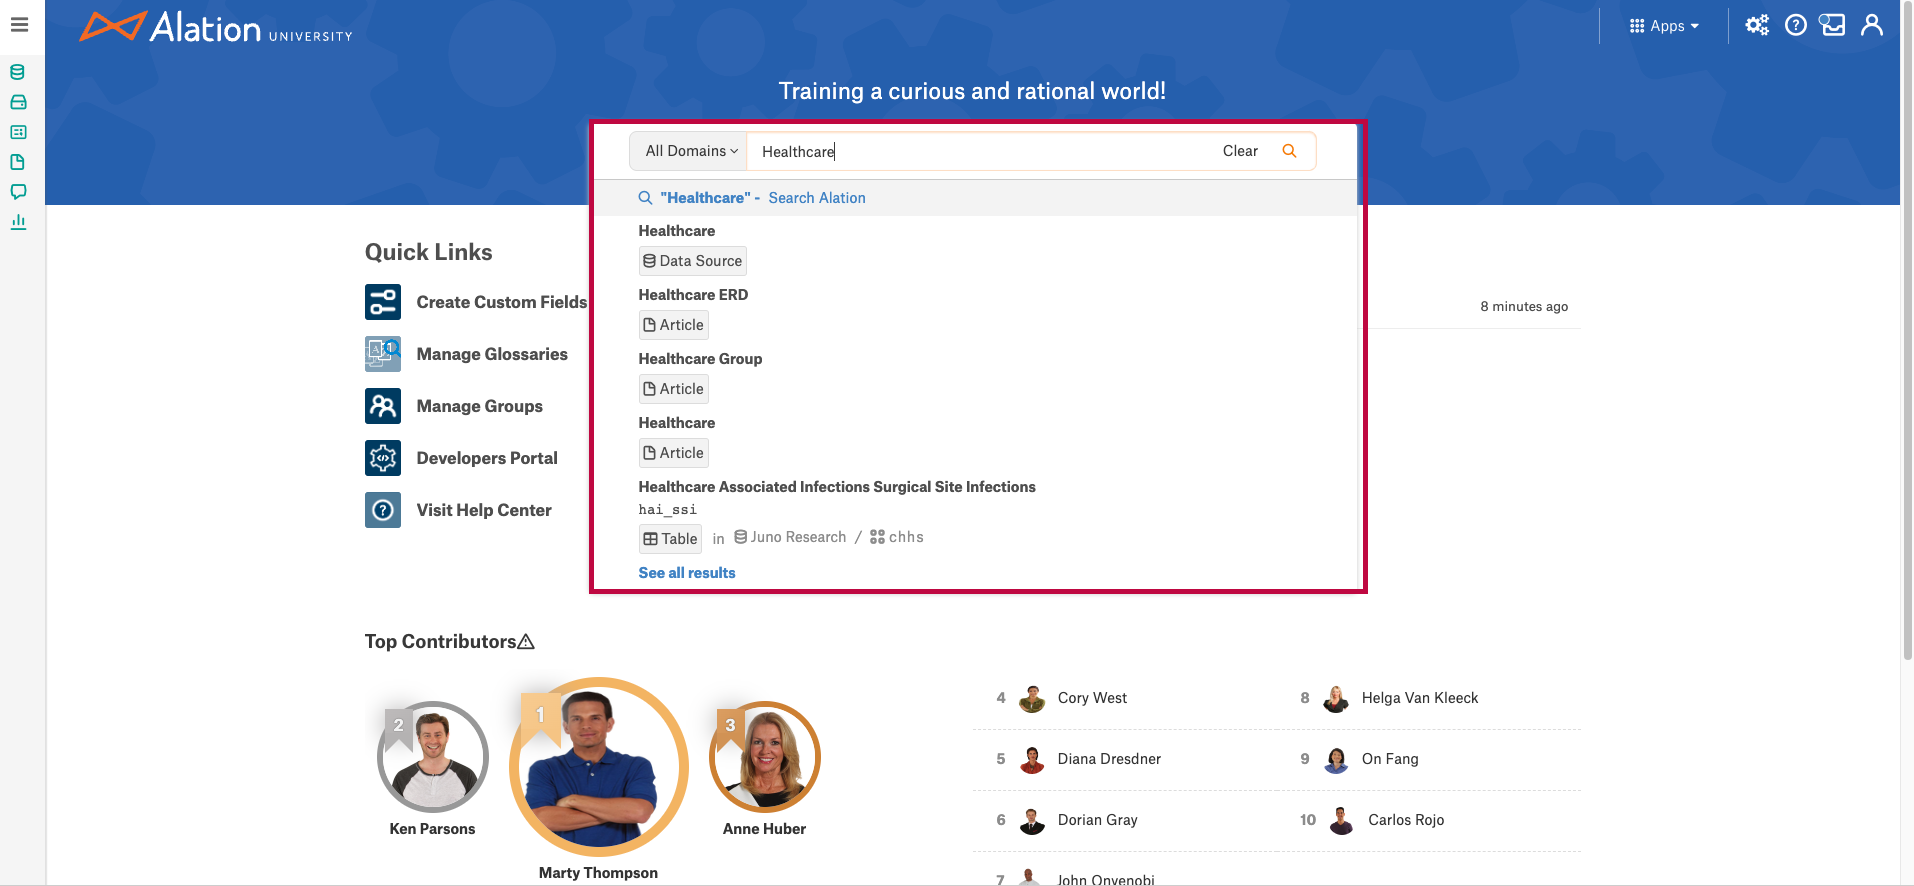Click the Developers Portal gear icon
Image resolution: width=1914 pixels, height=886 pixels.
[x=383, y=458]
